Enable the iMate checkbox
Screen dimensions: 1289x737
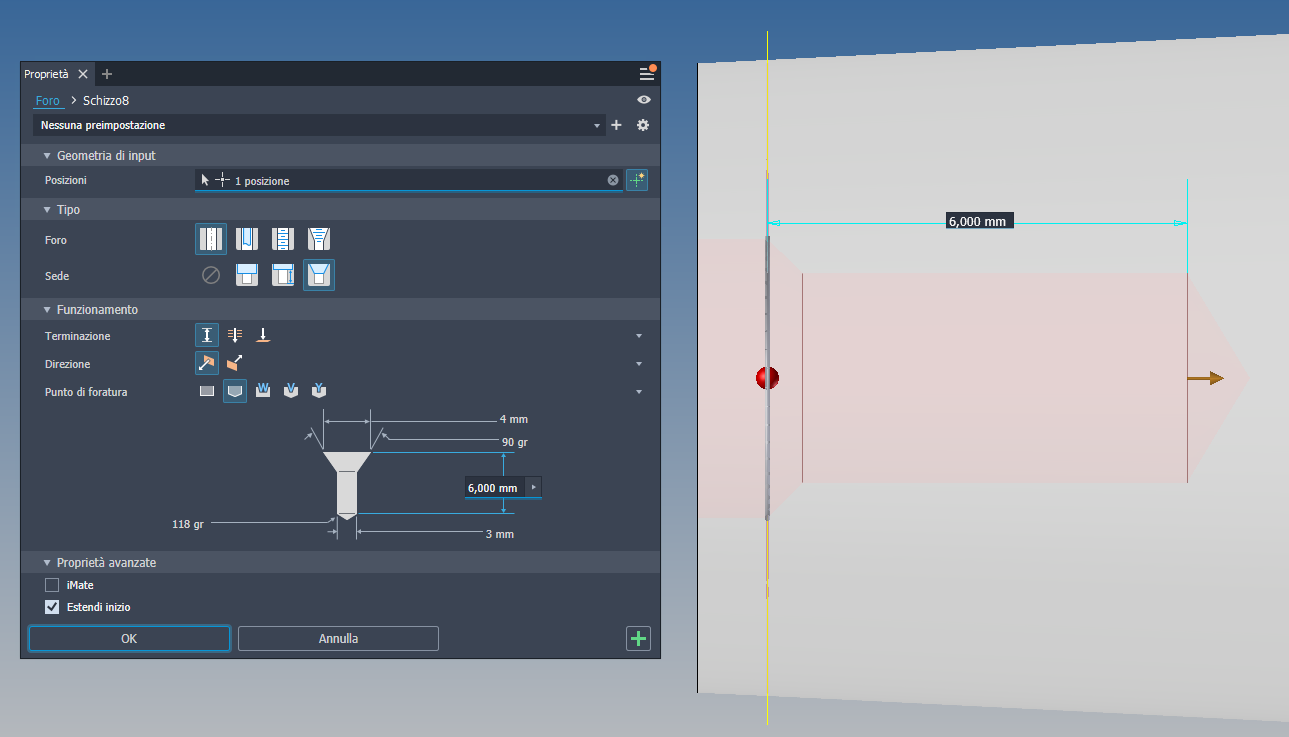[x=51, y=585]
